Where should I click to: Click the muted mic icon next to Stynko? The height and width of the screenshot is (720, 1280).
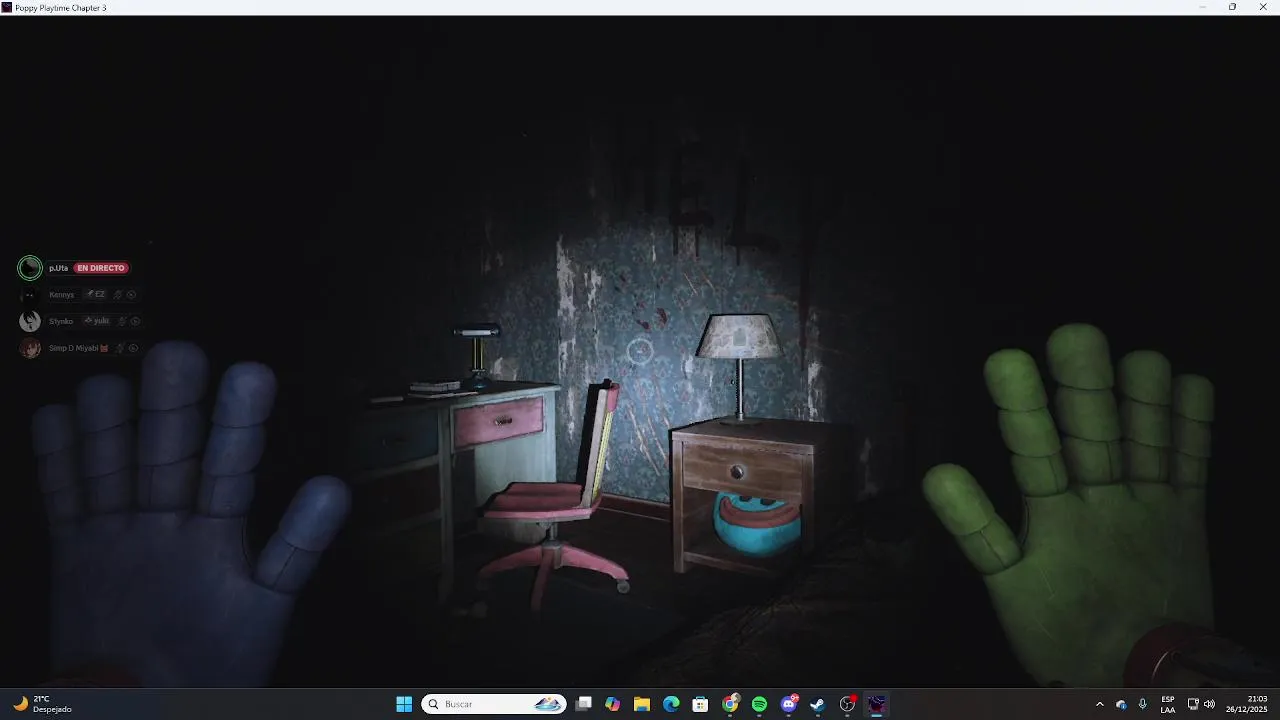121,321
